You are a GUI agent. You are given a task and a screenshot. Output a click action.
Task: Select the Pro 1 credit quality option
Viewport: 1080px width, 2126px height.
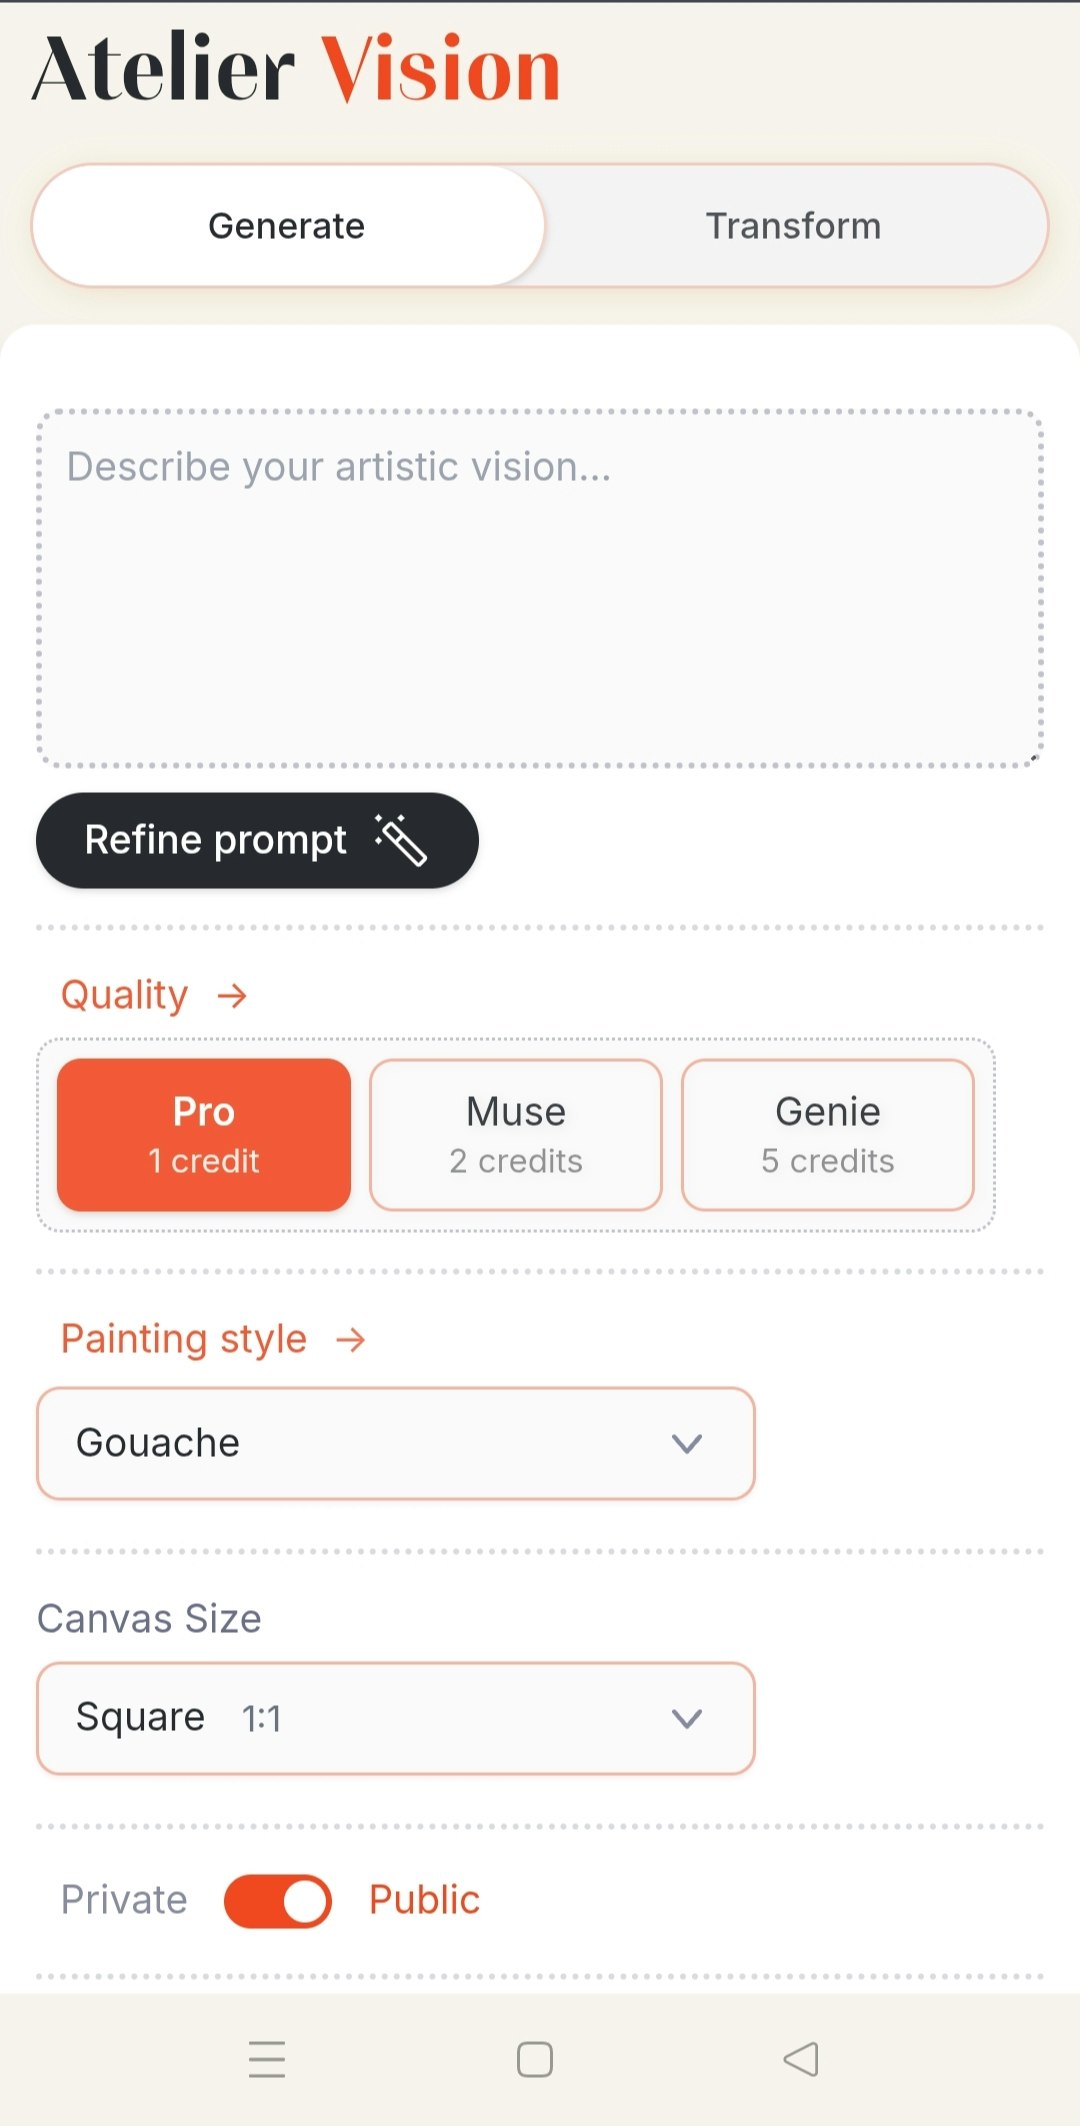coord(204,1135)
